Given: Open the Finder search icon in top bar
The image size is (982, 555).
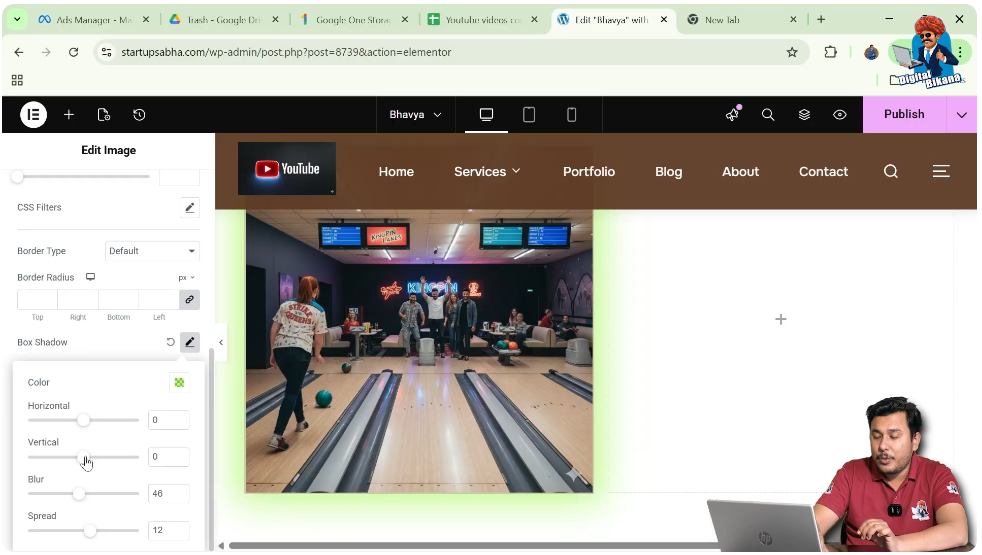Looking at the screenshot, I should pyautogui.click(x=768, y=115).
